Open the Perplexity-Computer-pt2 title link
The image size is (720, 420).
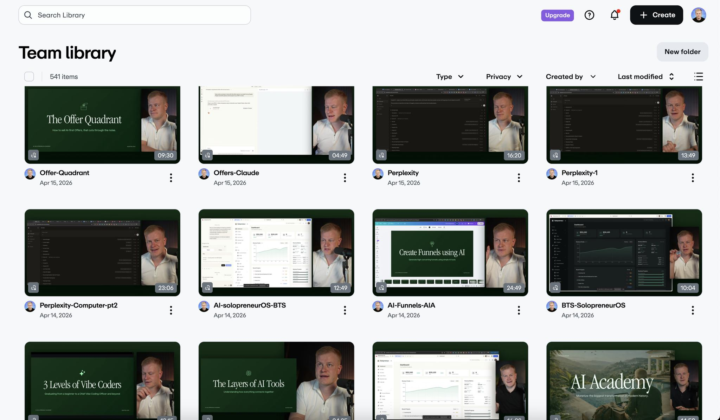pos(79,305)
